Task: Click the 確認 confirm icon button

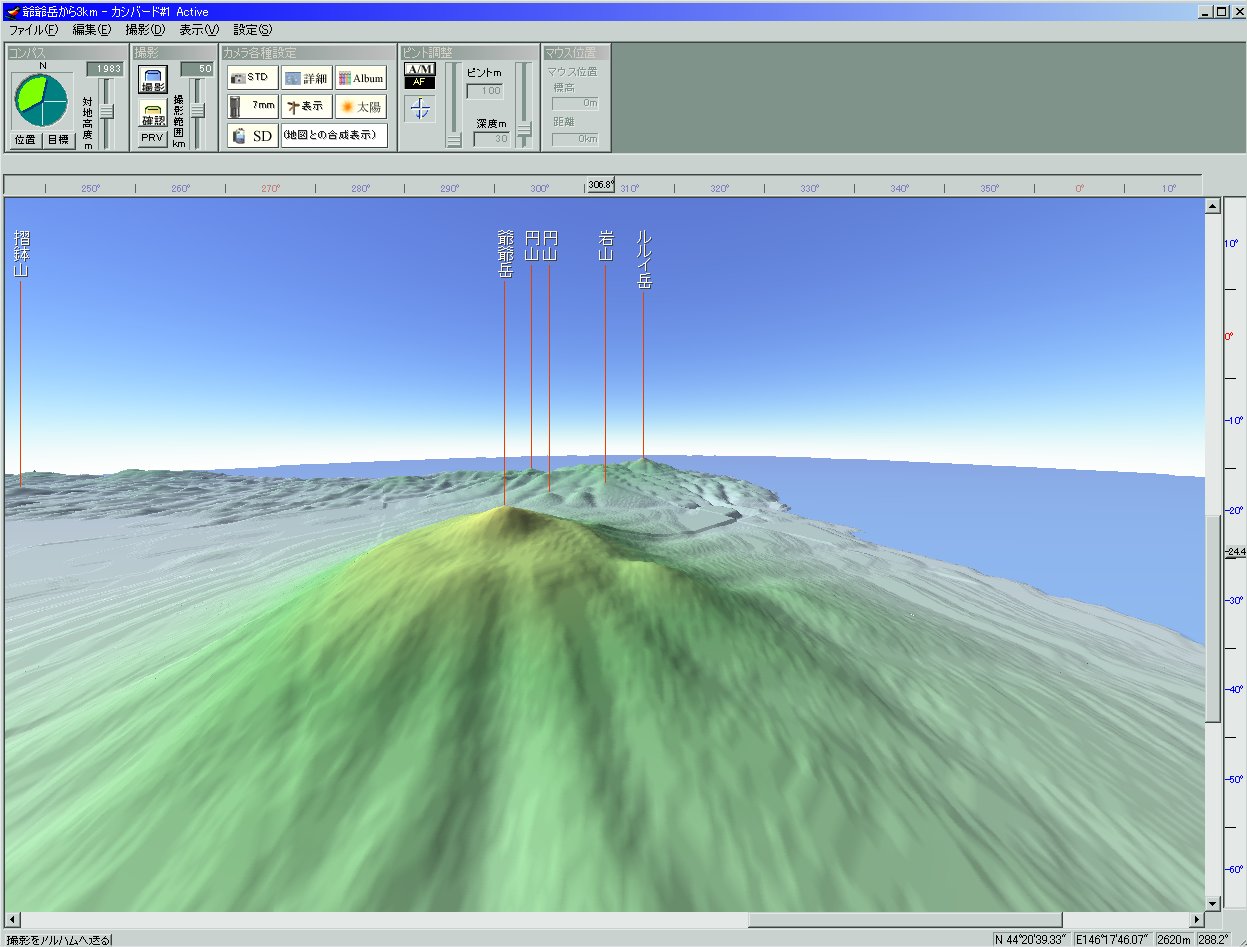Action: (153, 115)
